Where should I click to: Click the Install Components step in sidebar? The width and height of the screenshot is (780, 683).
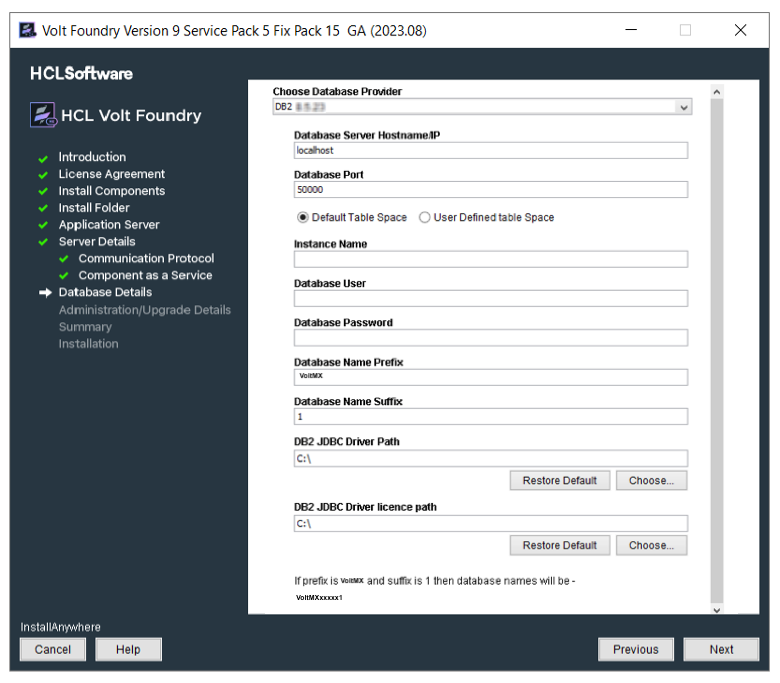click(111, 191)
